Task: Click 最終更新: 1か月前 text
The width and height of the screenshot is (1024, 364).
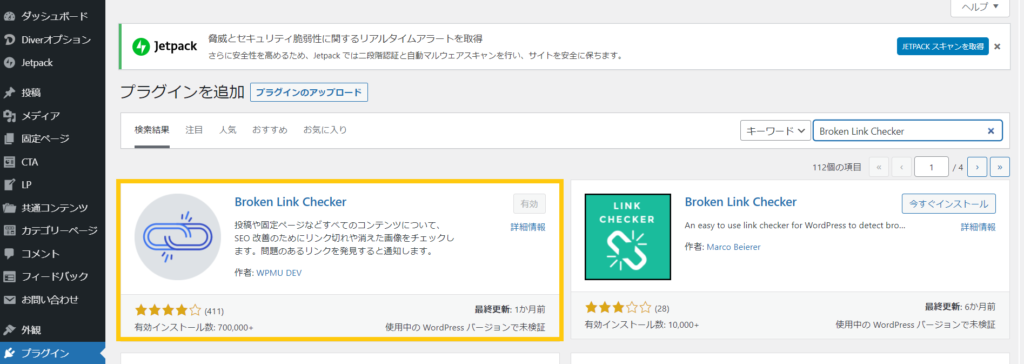Action: (x=510, y=309)
